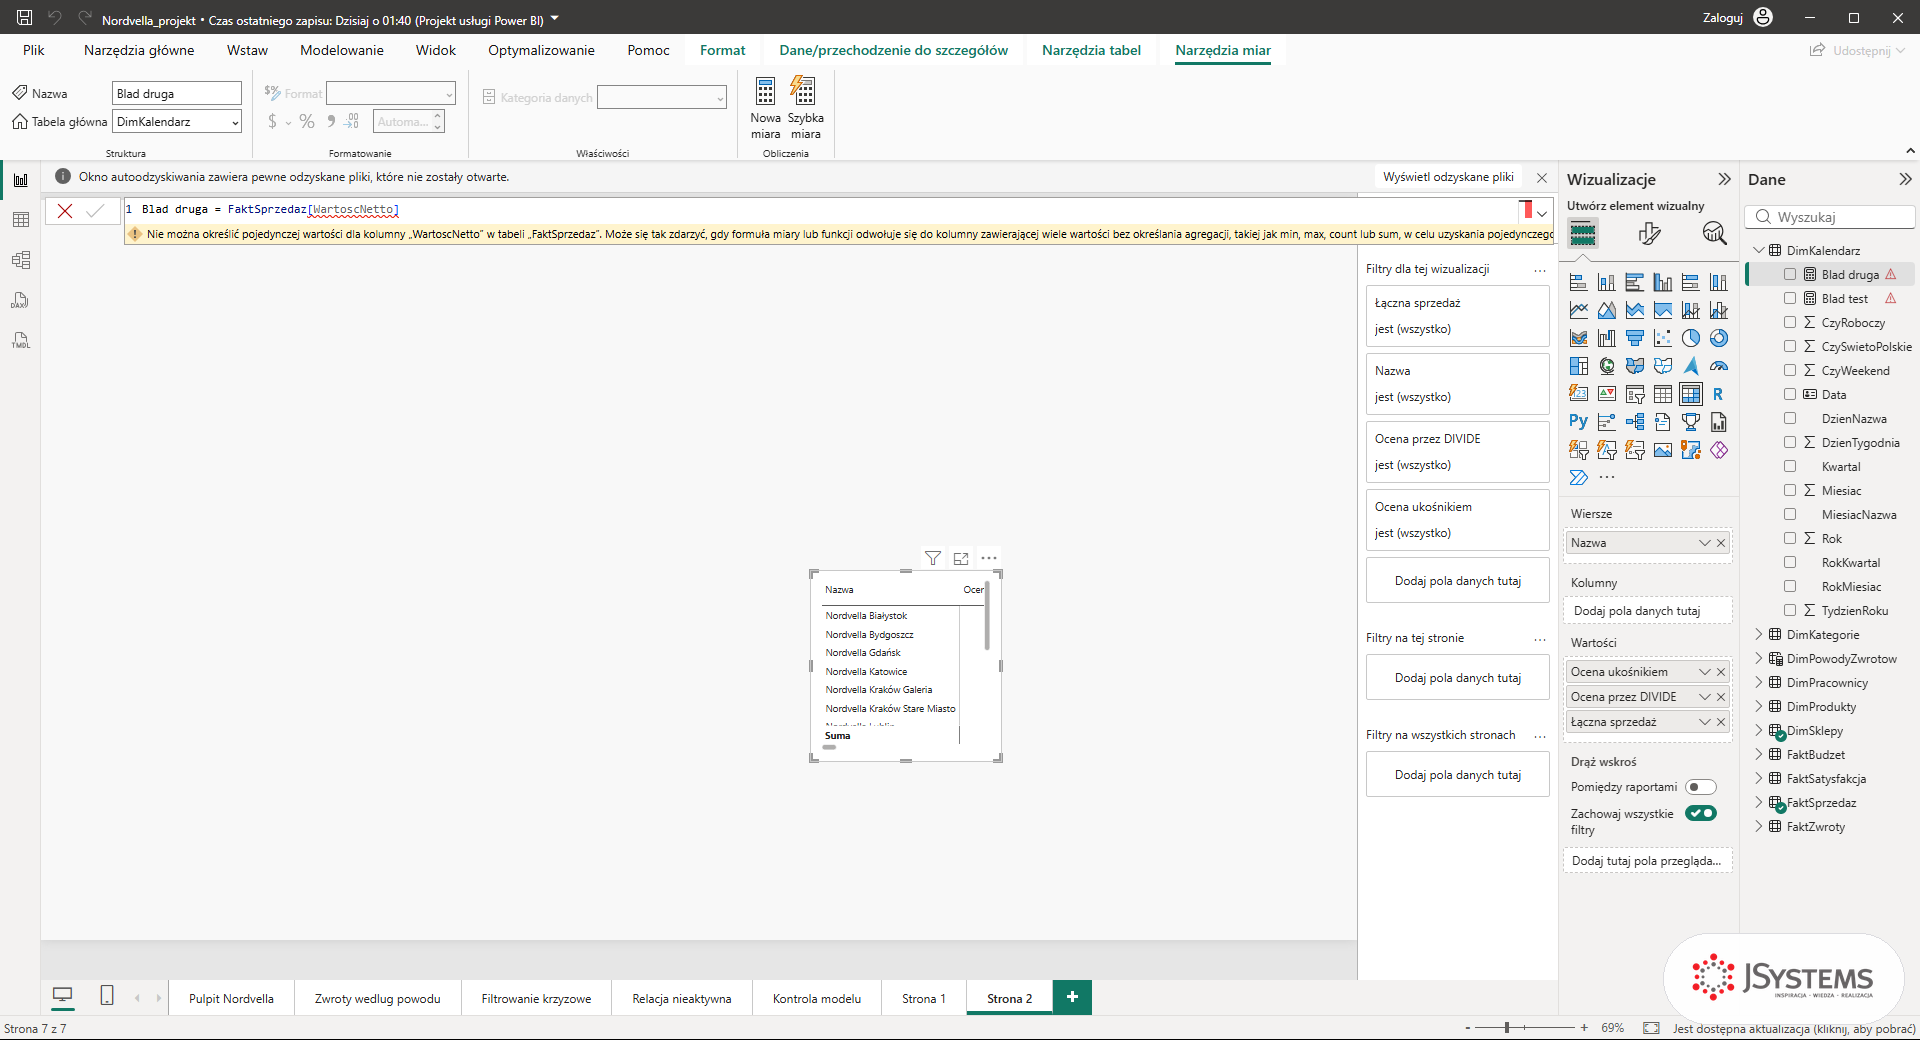Select the gauge visual
This screenshot has width=1920, height=1040.
point(1719,366)
